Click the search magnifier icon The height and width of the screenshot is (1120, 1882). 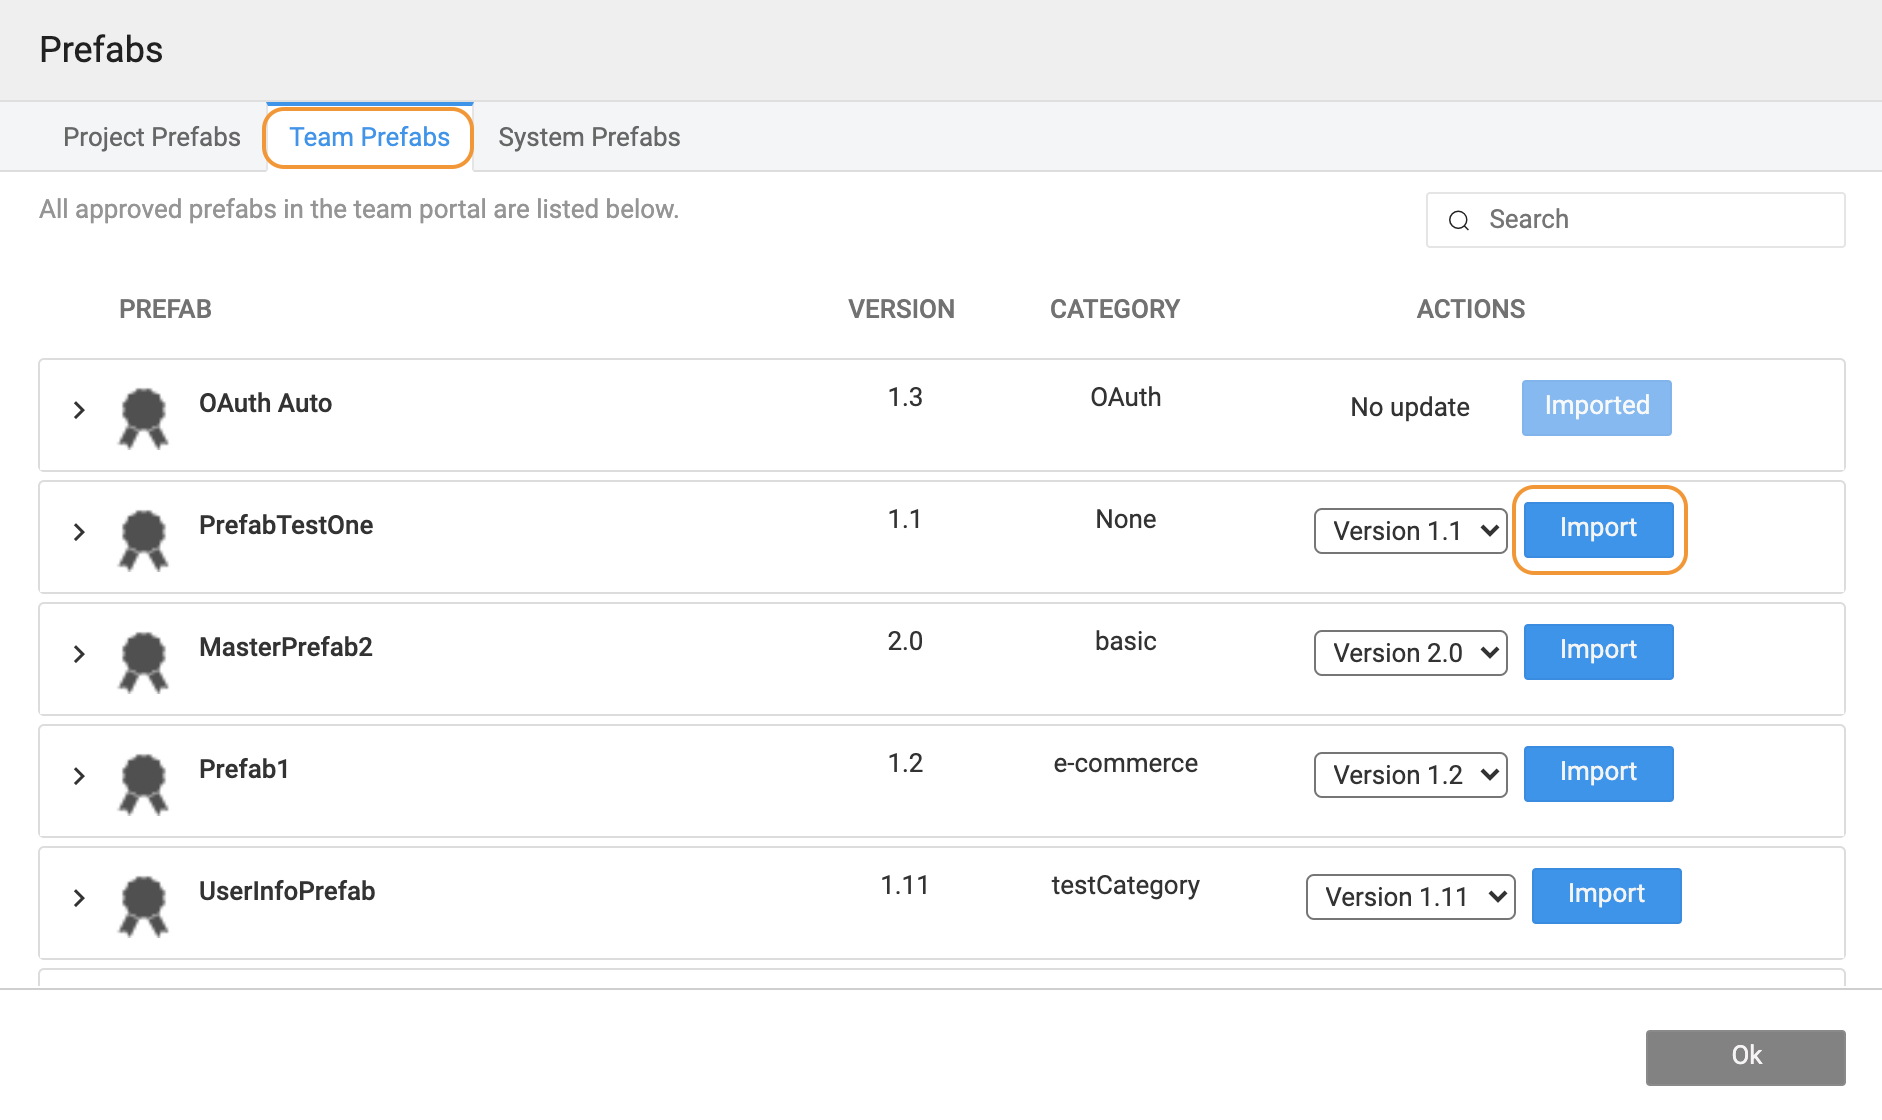coord(1459,220)
